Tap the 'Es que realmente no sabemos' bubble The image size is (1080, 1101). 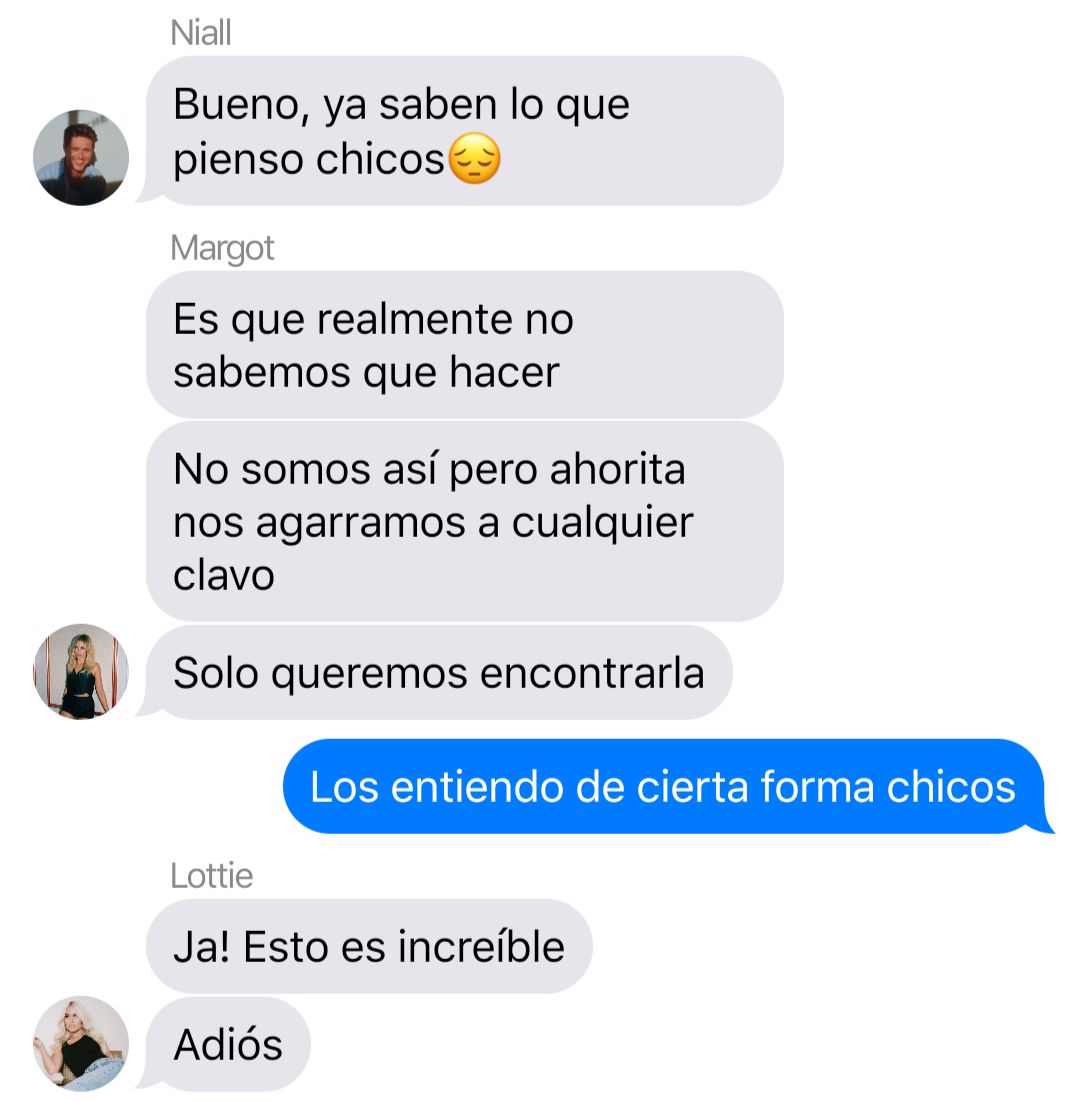tap(464, 345)
